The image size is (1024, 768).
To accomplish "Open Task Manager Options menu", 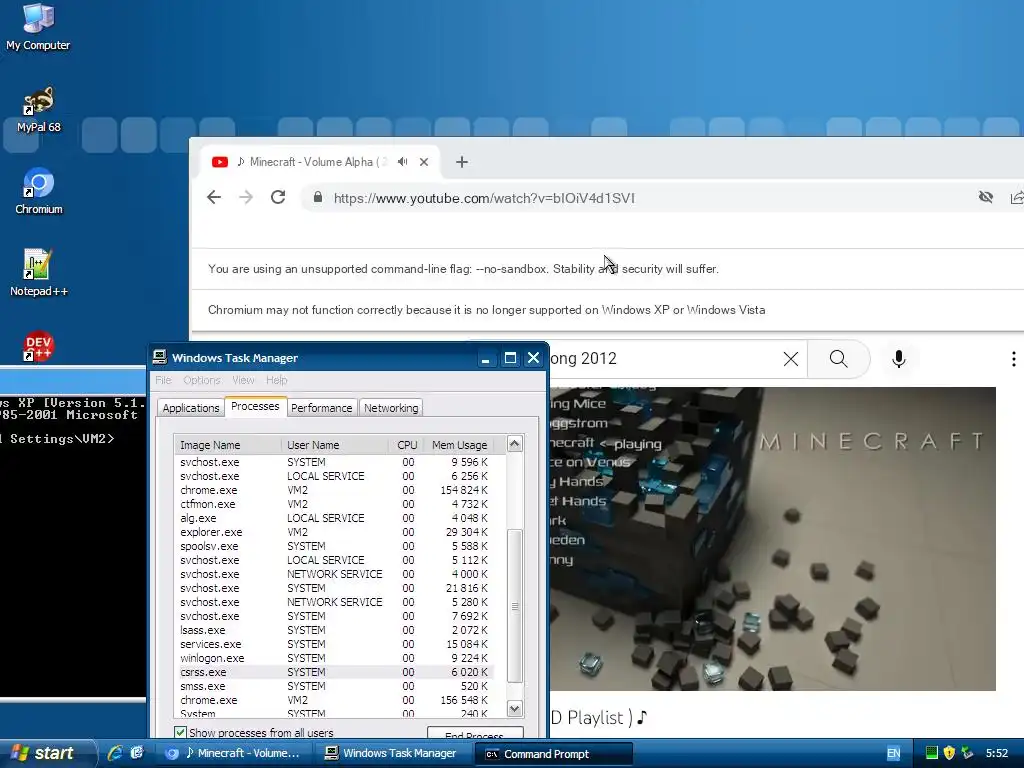I will [201, 380].
